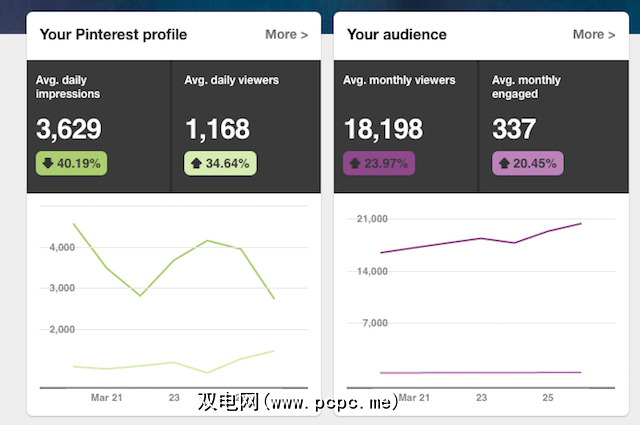
Task: Click the 4,000 gridline label on profile chart
Action: pyautogui.click(x=62, y=247)
